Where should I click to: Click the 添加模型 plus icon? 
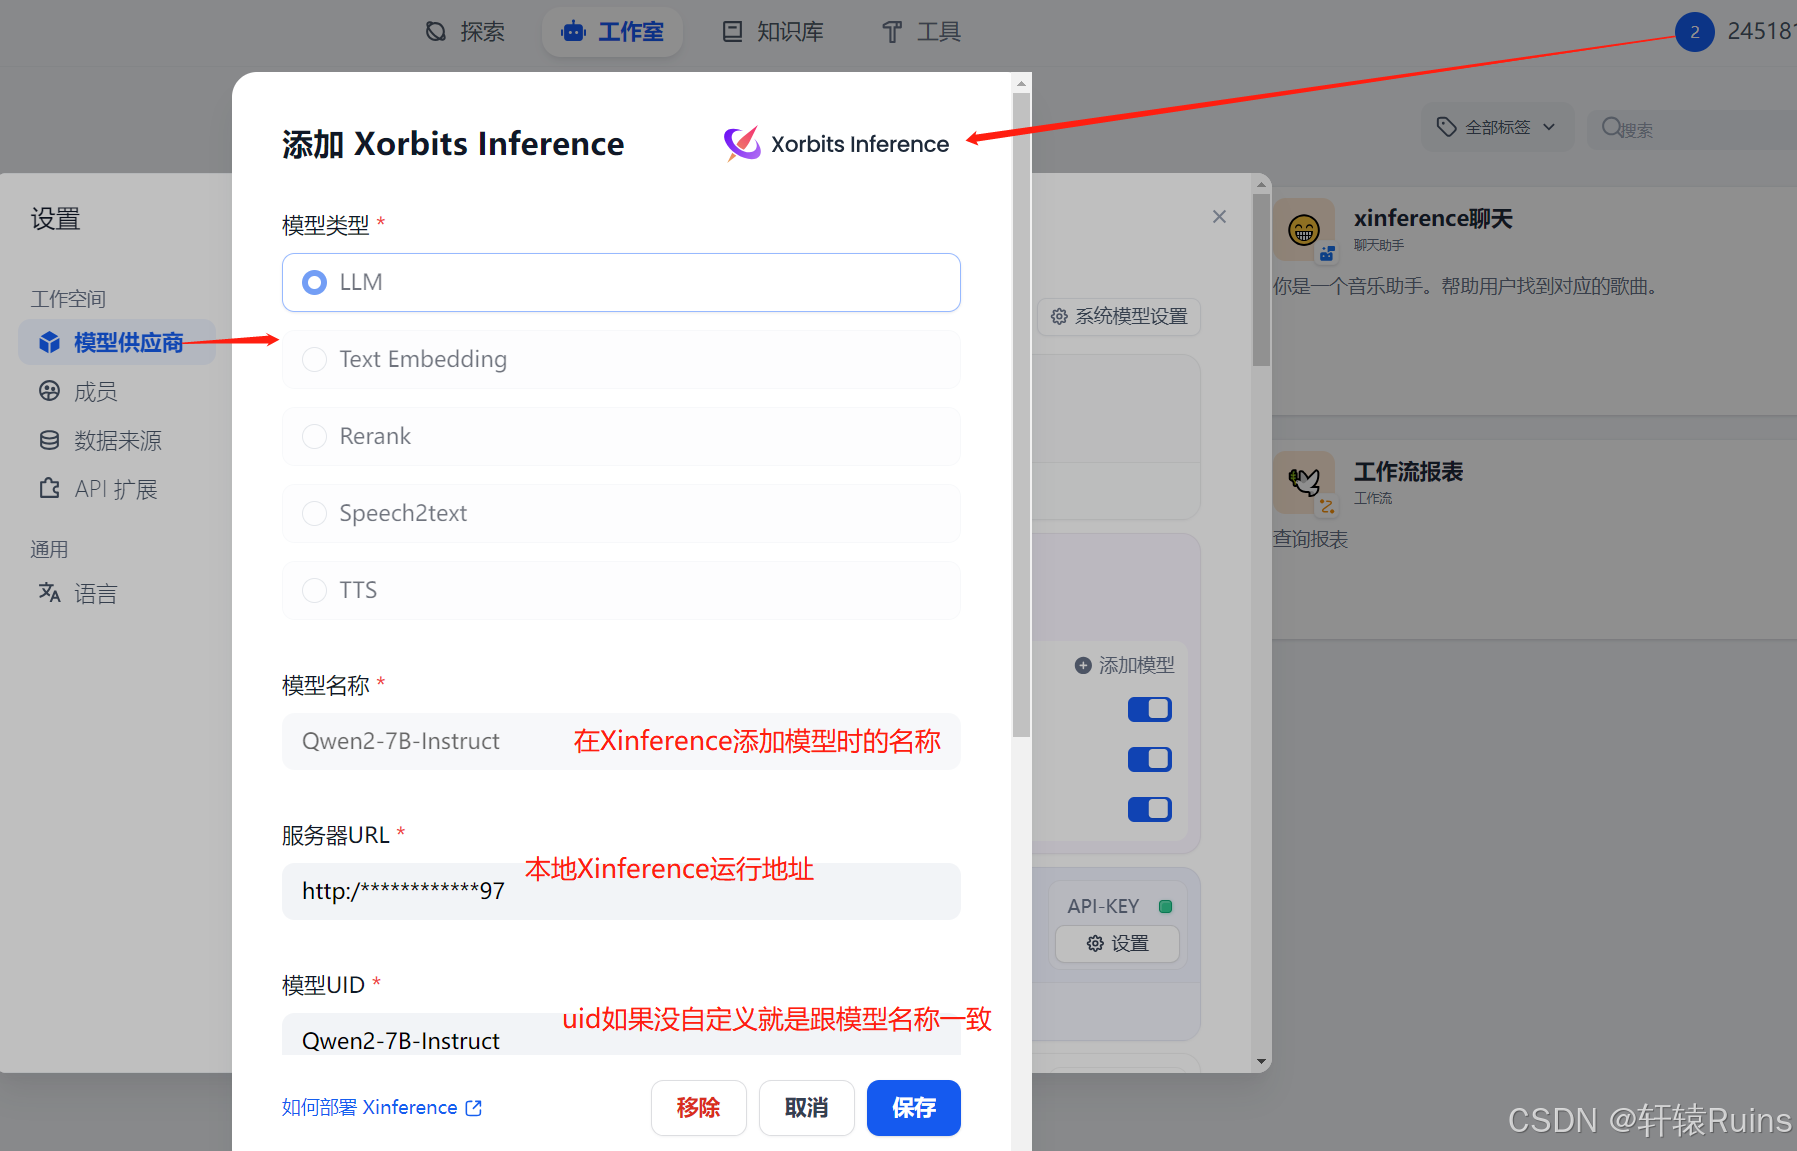coord(1083,664)
